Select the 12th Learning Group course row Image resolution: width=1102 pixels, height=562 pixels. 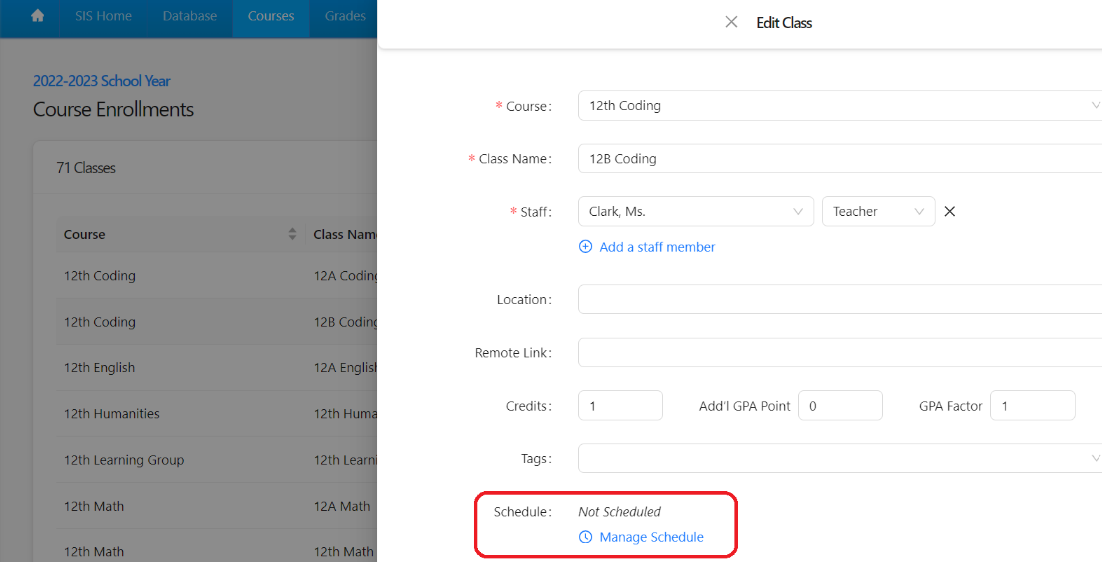(x=216, y=460)
